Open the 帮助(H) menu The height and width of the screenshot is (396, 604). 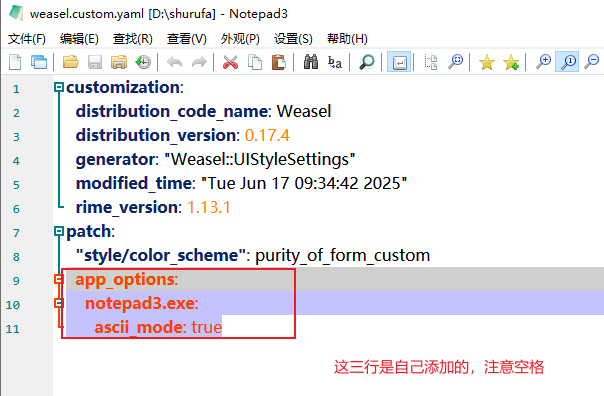[347, 39]
